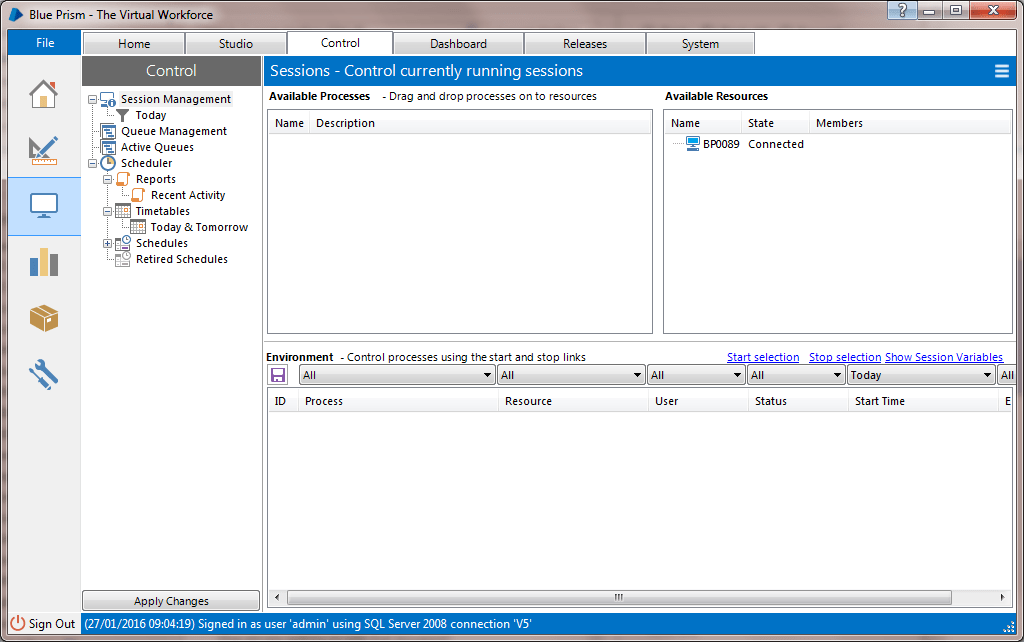The width and height of the screenshot is (1024, 642).
Task: Click the help question mark button
Action: 903,10
